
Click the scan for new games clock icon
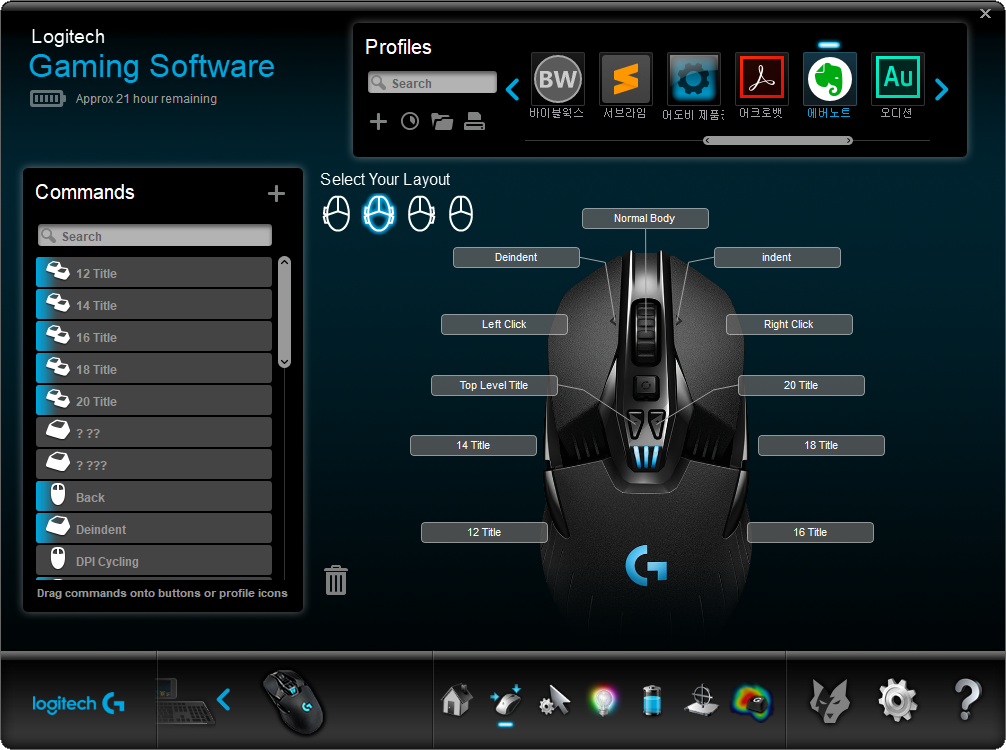click(x=410, y=122)
